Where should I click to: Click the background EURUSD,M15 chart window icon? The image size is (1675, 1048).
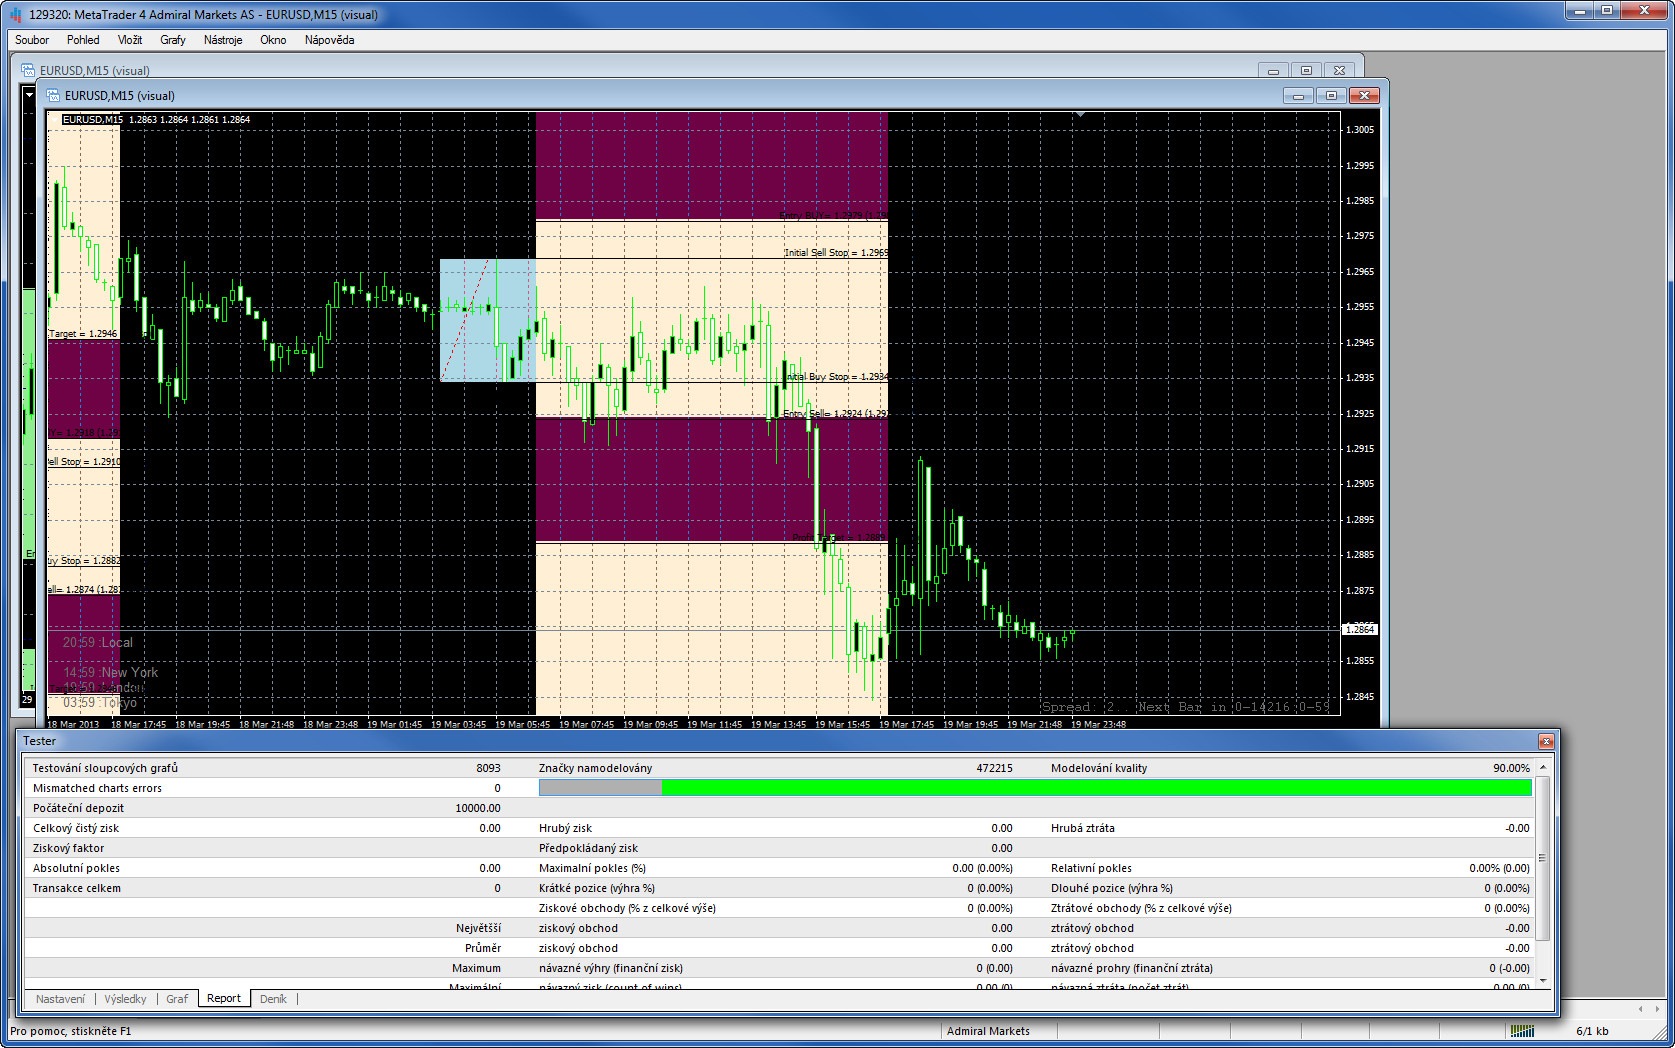(x=28, y=71)
